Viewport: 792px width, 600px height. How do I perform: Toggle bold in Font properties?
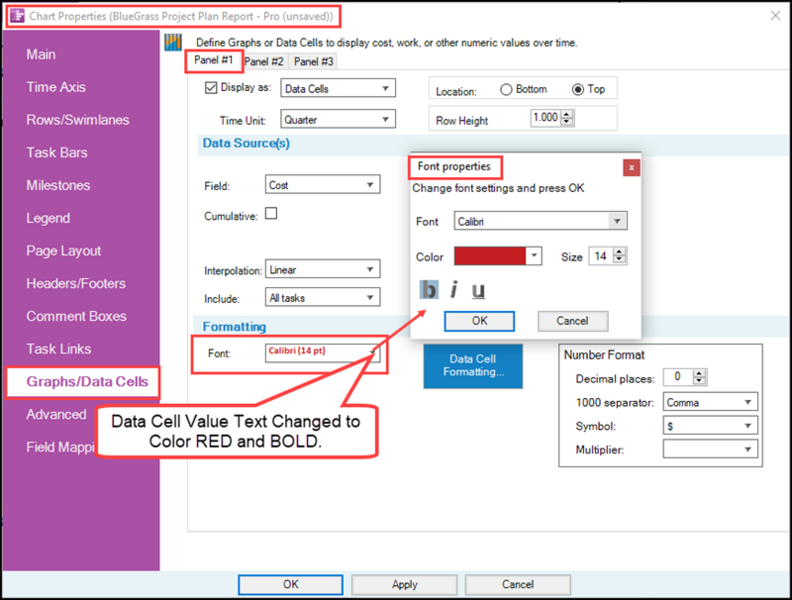pos(429,290)
